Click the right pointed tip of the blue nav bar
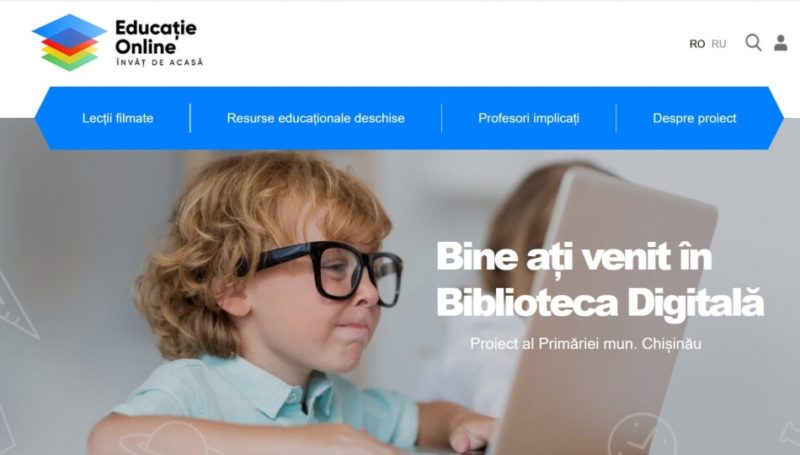Screen dimensions: 800x455 776,118
